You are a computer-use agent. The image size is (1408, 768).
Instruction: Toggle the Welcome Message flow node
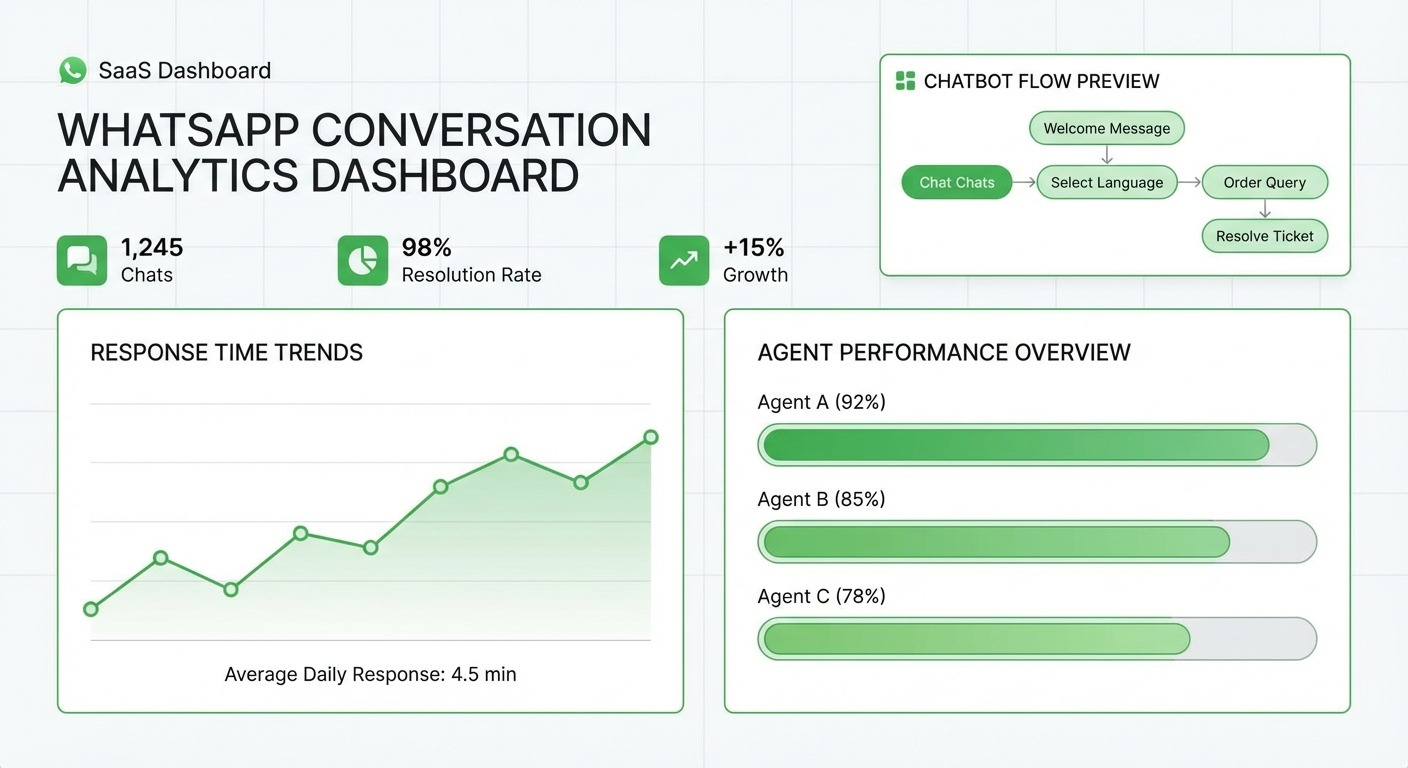(x=1106, y=128)
